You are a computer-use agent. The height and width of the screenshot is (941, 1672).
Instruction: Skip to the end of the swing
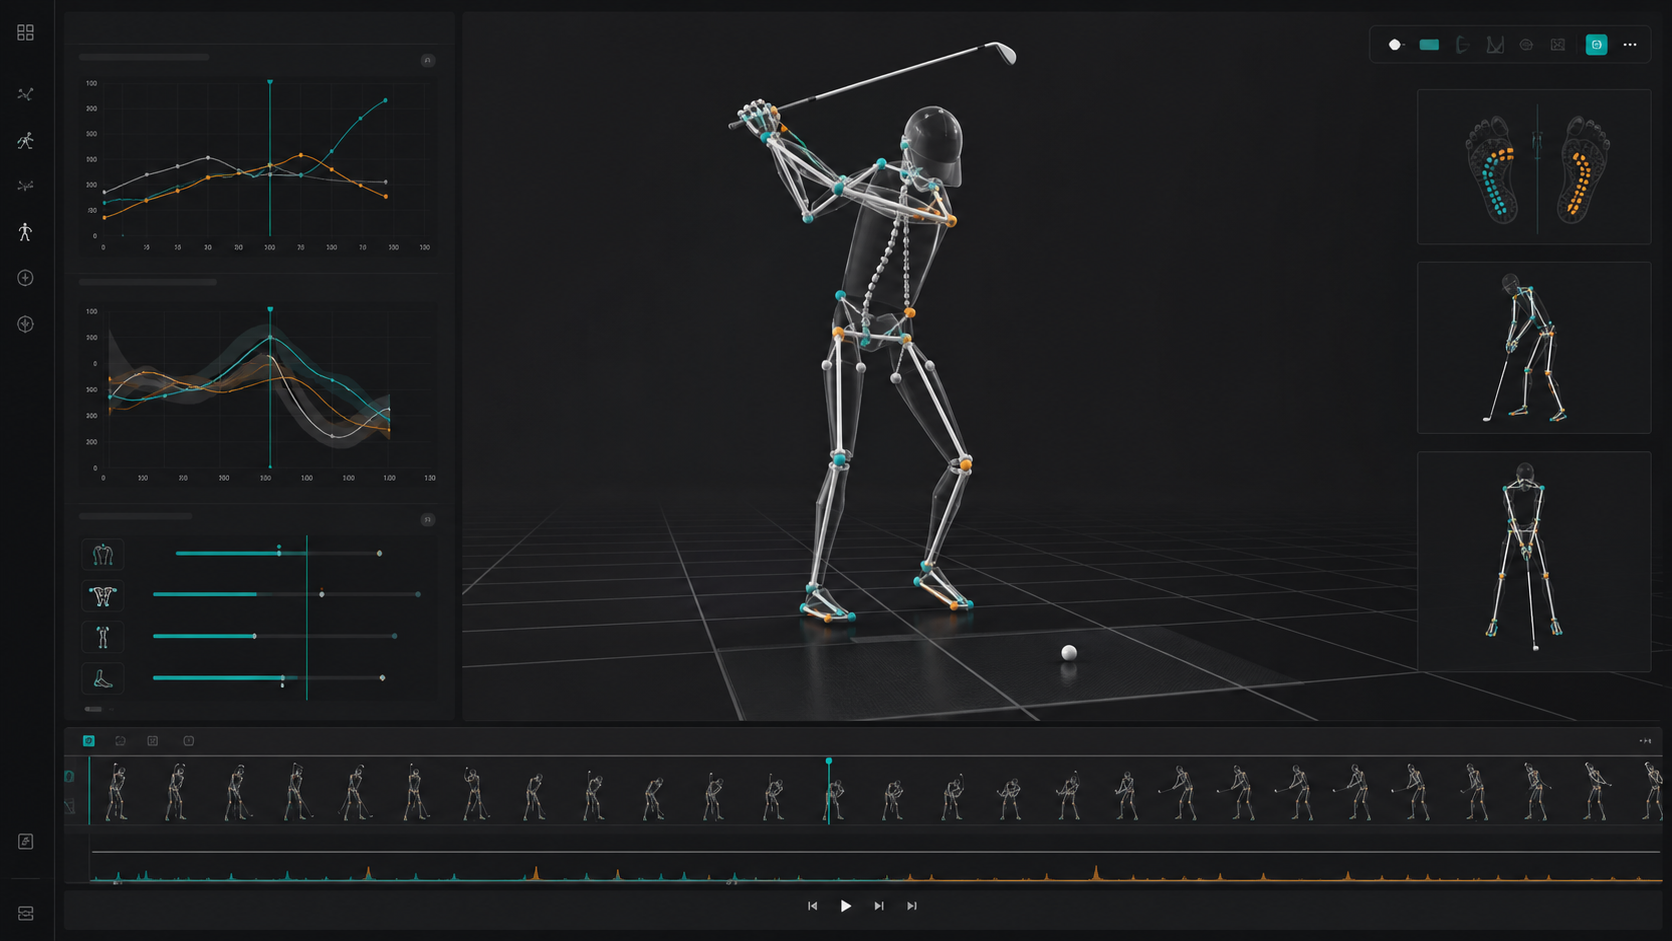click(x=912, y=906)
